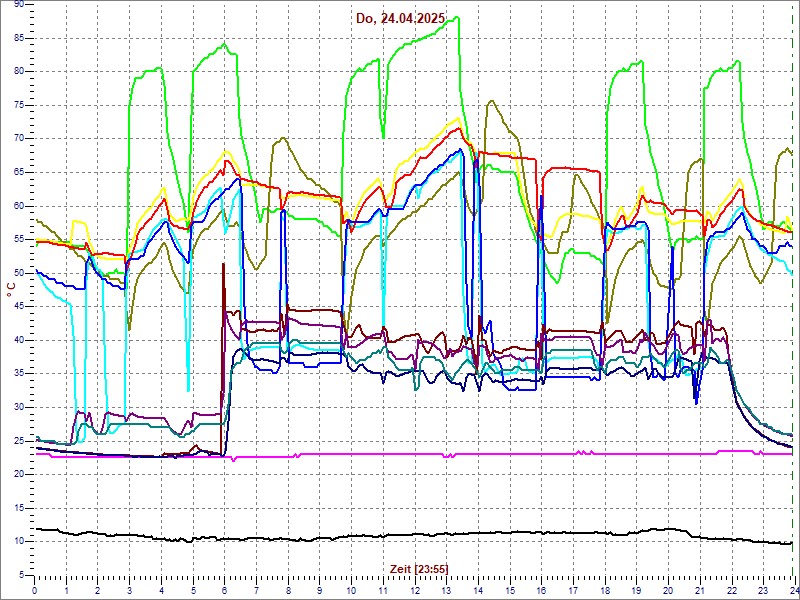Select hour 24 at the time axis end

(x=792, y=590)
